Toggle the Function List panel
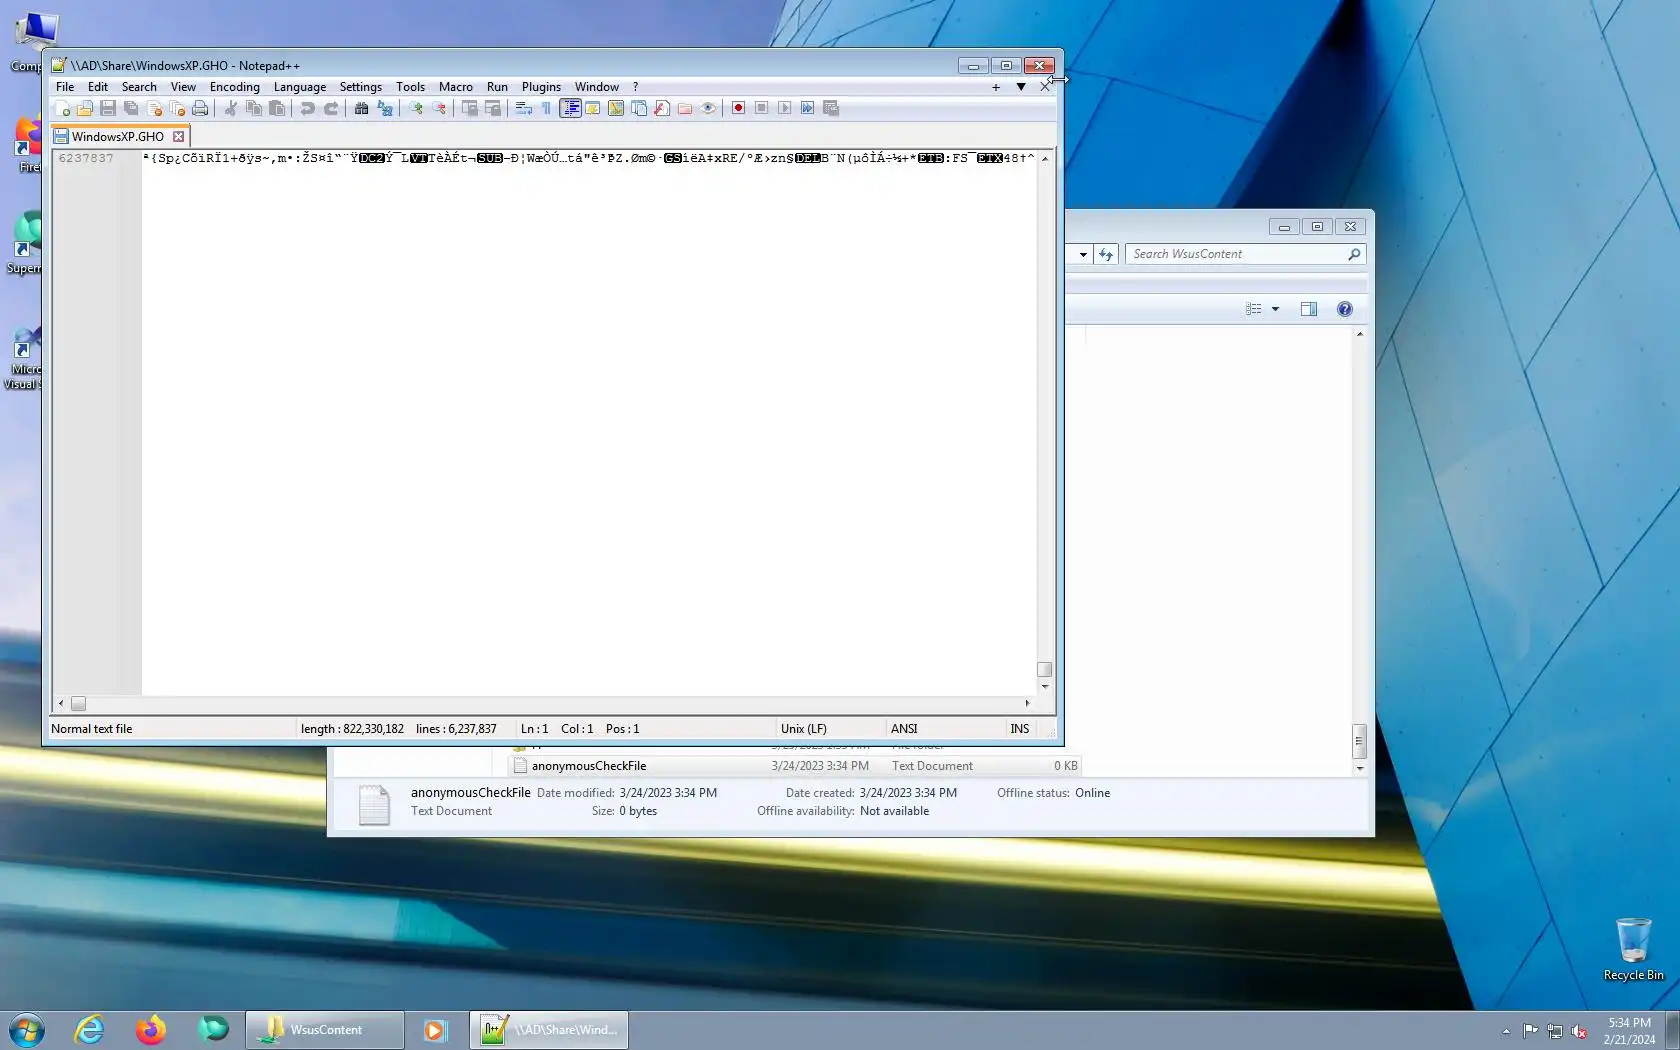 pyautogui.click(x=662, y=108)
